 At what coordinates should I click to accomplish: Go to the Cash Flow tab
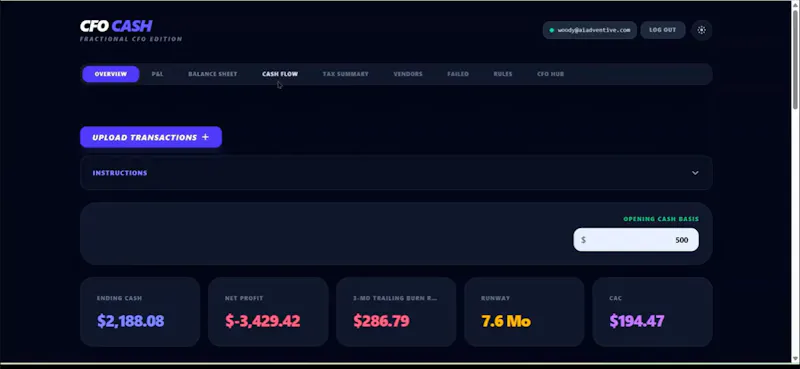point(280,74)
